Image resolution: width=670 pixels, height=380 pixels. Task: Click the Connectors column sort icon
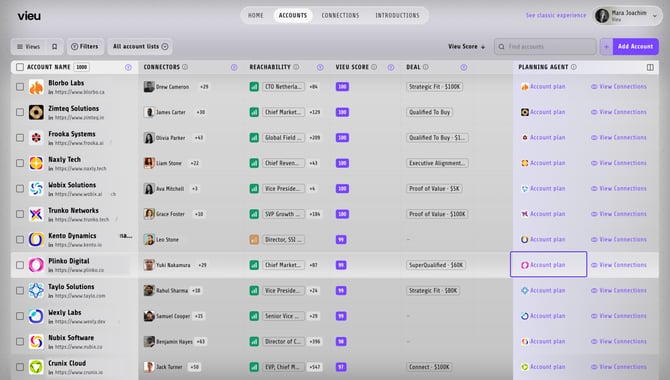point(234,67)
